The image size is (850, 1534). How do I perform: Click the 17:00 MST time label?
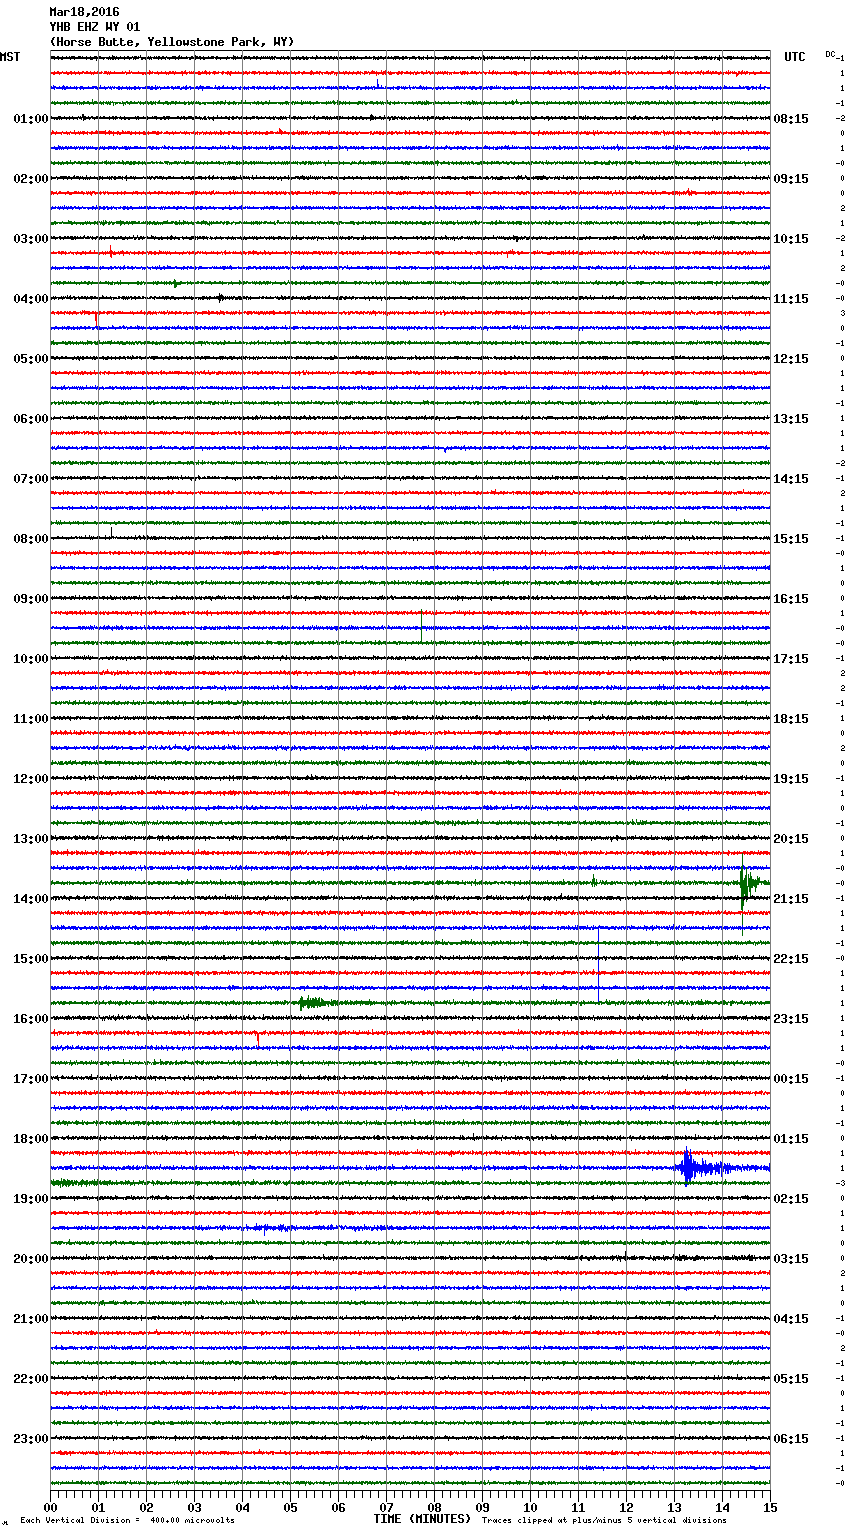click(x=31, y=1079)
